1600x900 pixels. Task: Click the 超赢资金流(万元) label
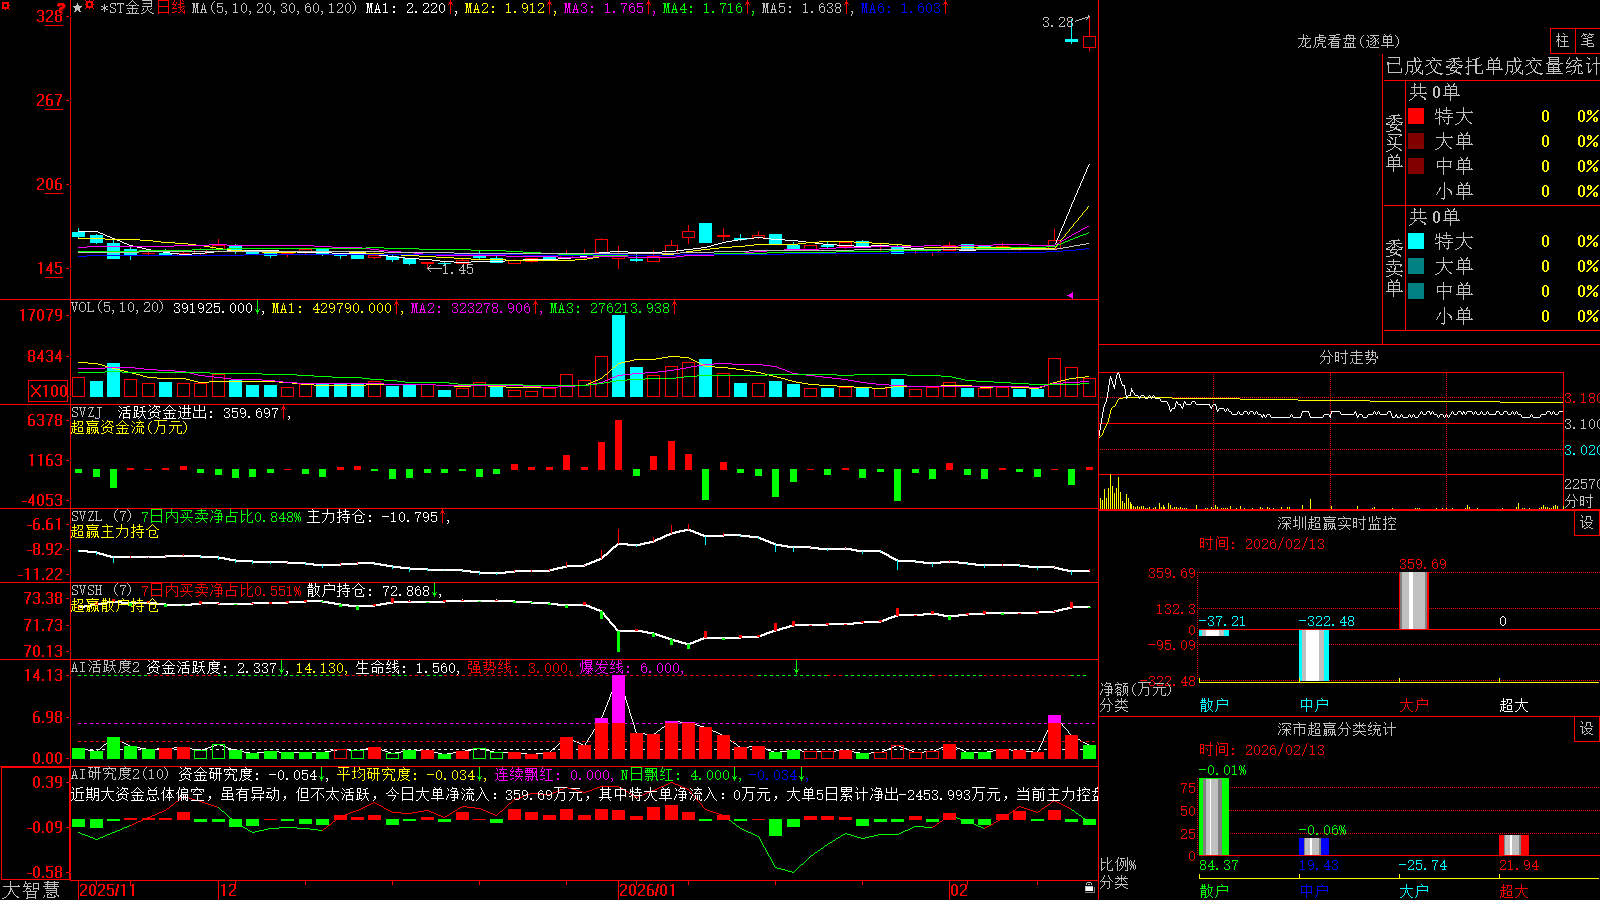[x=129, y=427]
